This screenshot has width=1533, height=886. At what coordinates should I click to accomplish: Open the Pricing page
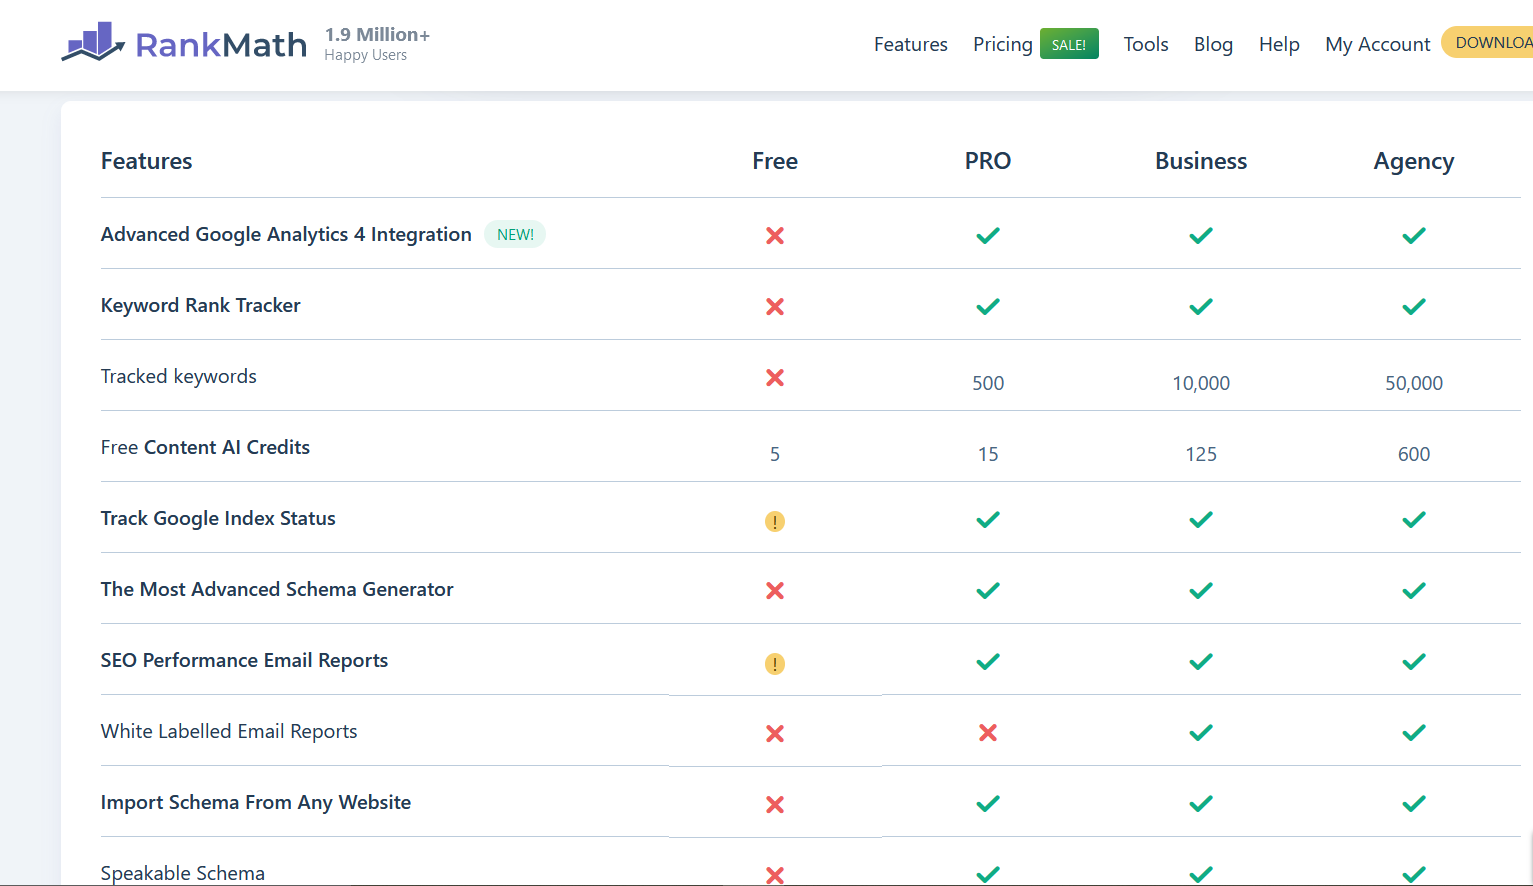(x=1003, y=44)
